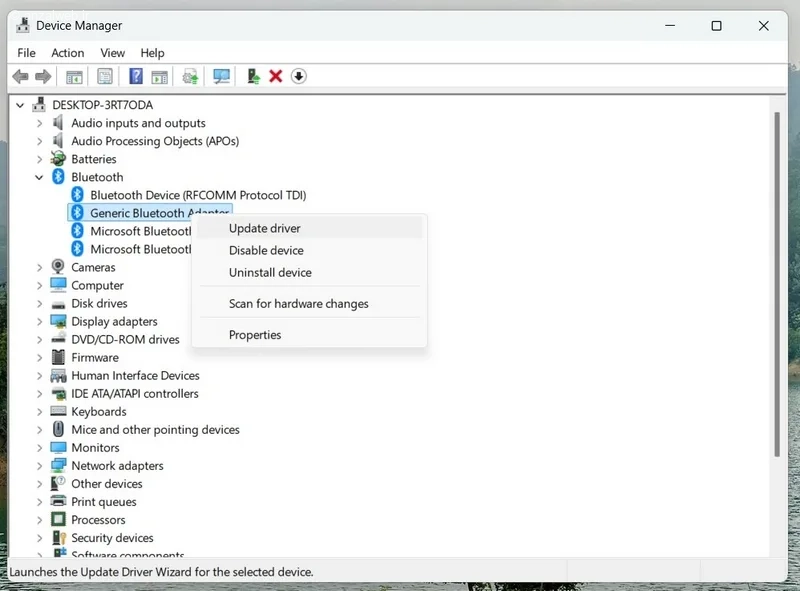
Task: Show or hide the action pane icon
Action: 159,77
